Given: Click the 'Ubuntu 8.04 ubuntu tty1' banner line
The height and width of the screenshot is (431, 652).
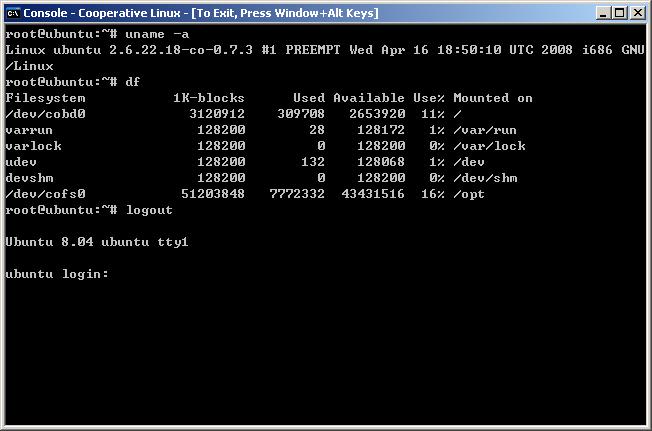Looking at the screenshot, I should click(x=97, y=242).
